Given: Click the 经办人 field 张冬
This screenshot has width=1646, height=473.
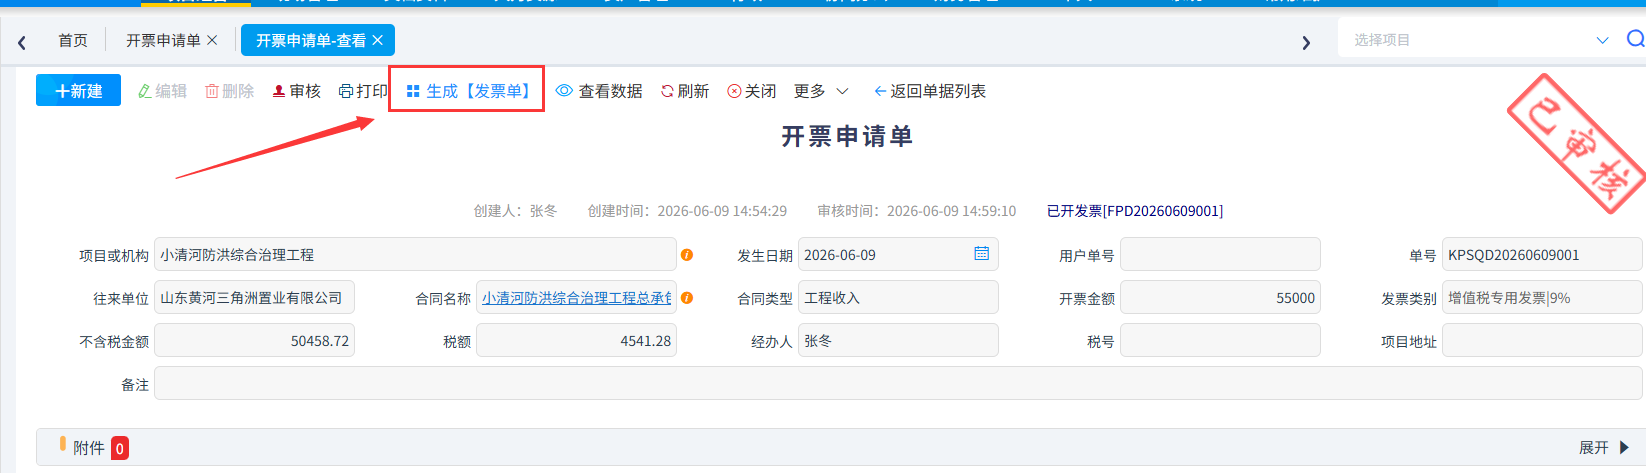Looking at the screenshot, I should tap(898, 341).
